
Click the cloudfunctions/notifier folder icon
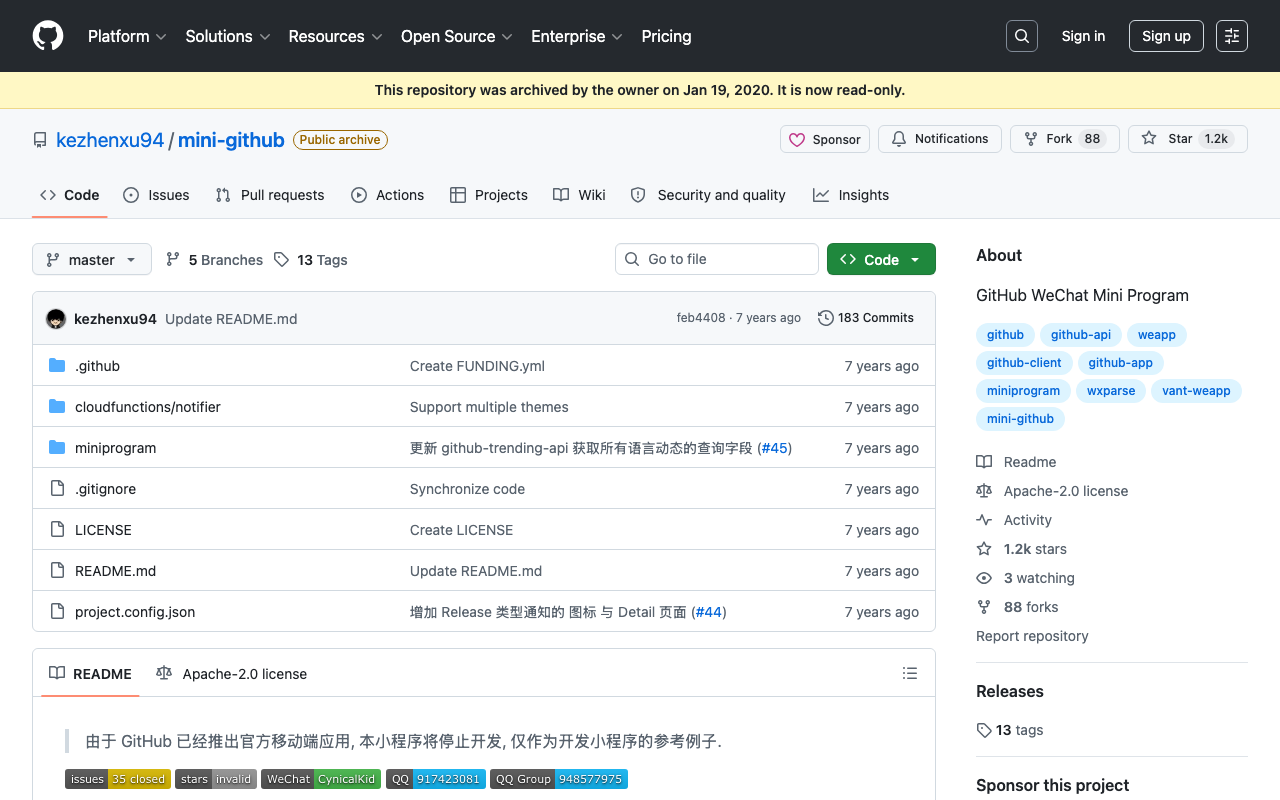[57, 407]
